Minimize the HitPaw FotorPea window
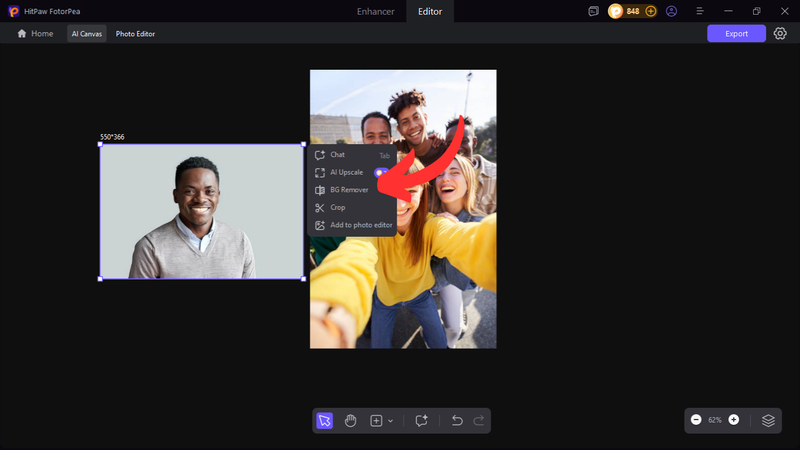This screenshot has height=450, width=800. click(728, 11)
